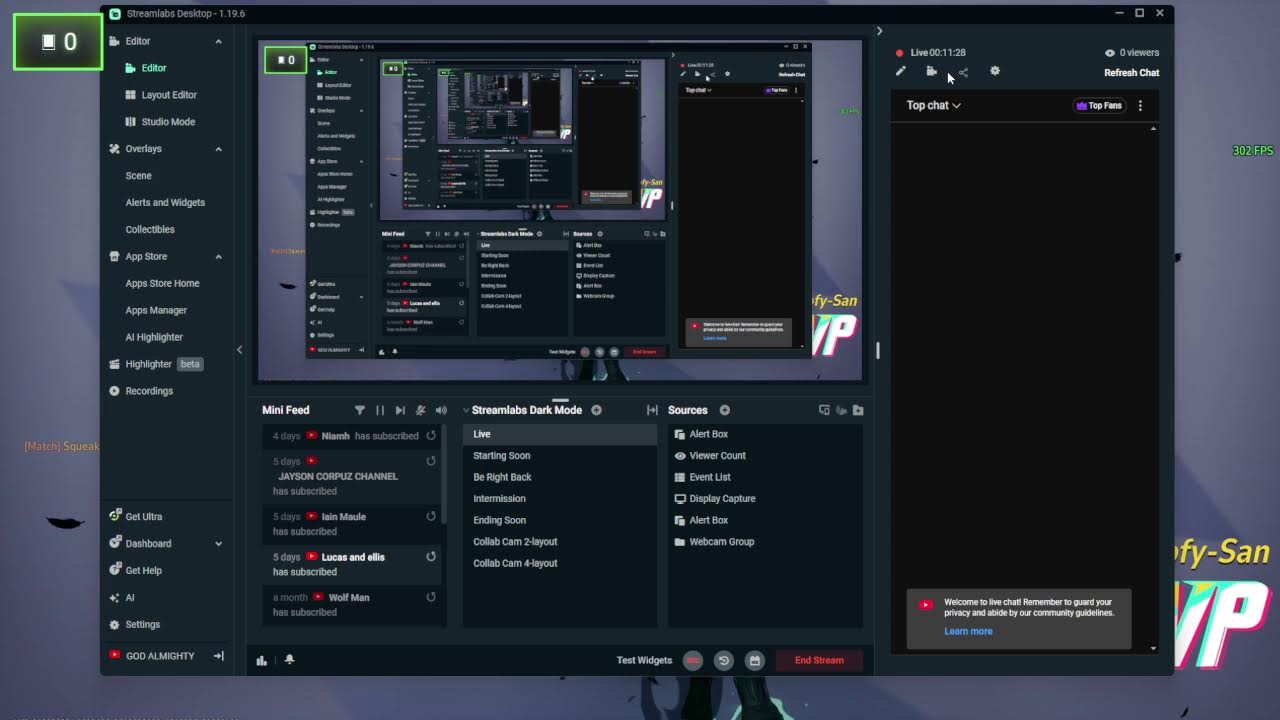Open scene transitions icon
Screen dimensions: 1280x720
(652, 410)
